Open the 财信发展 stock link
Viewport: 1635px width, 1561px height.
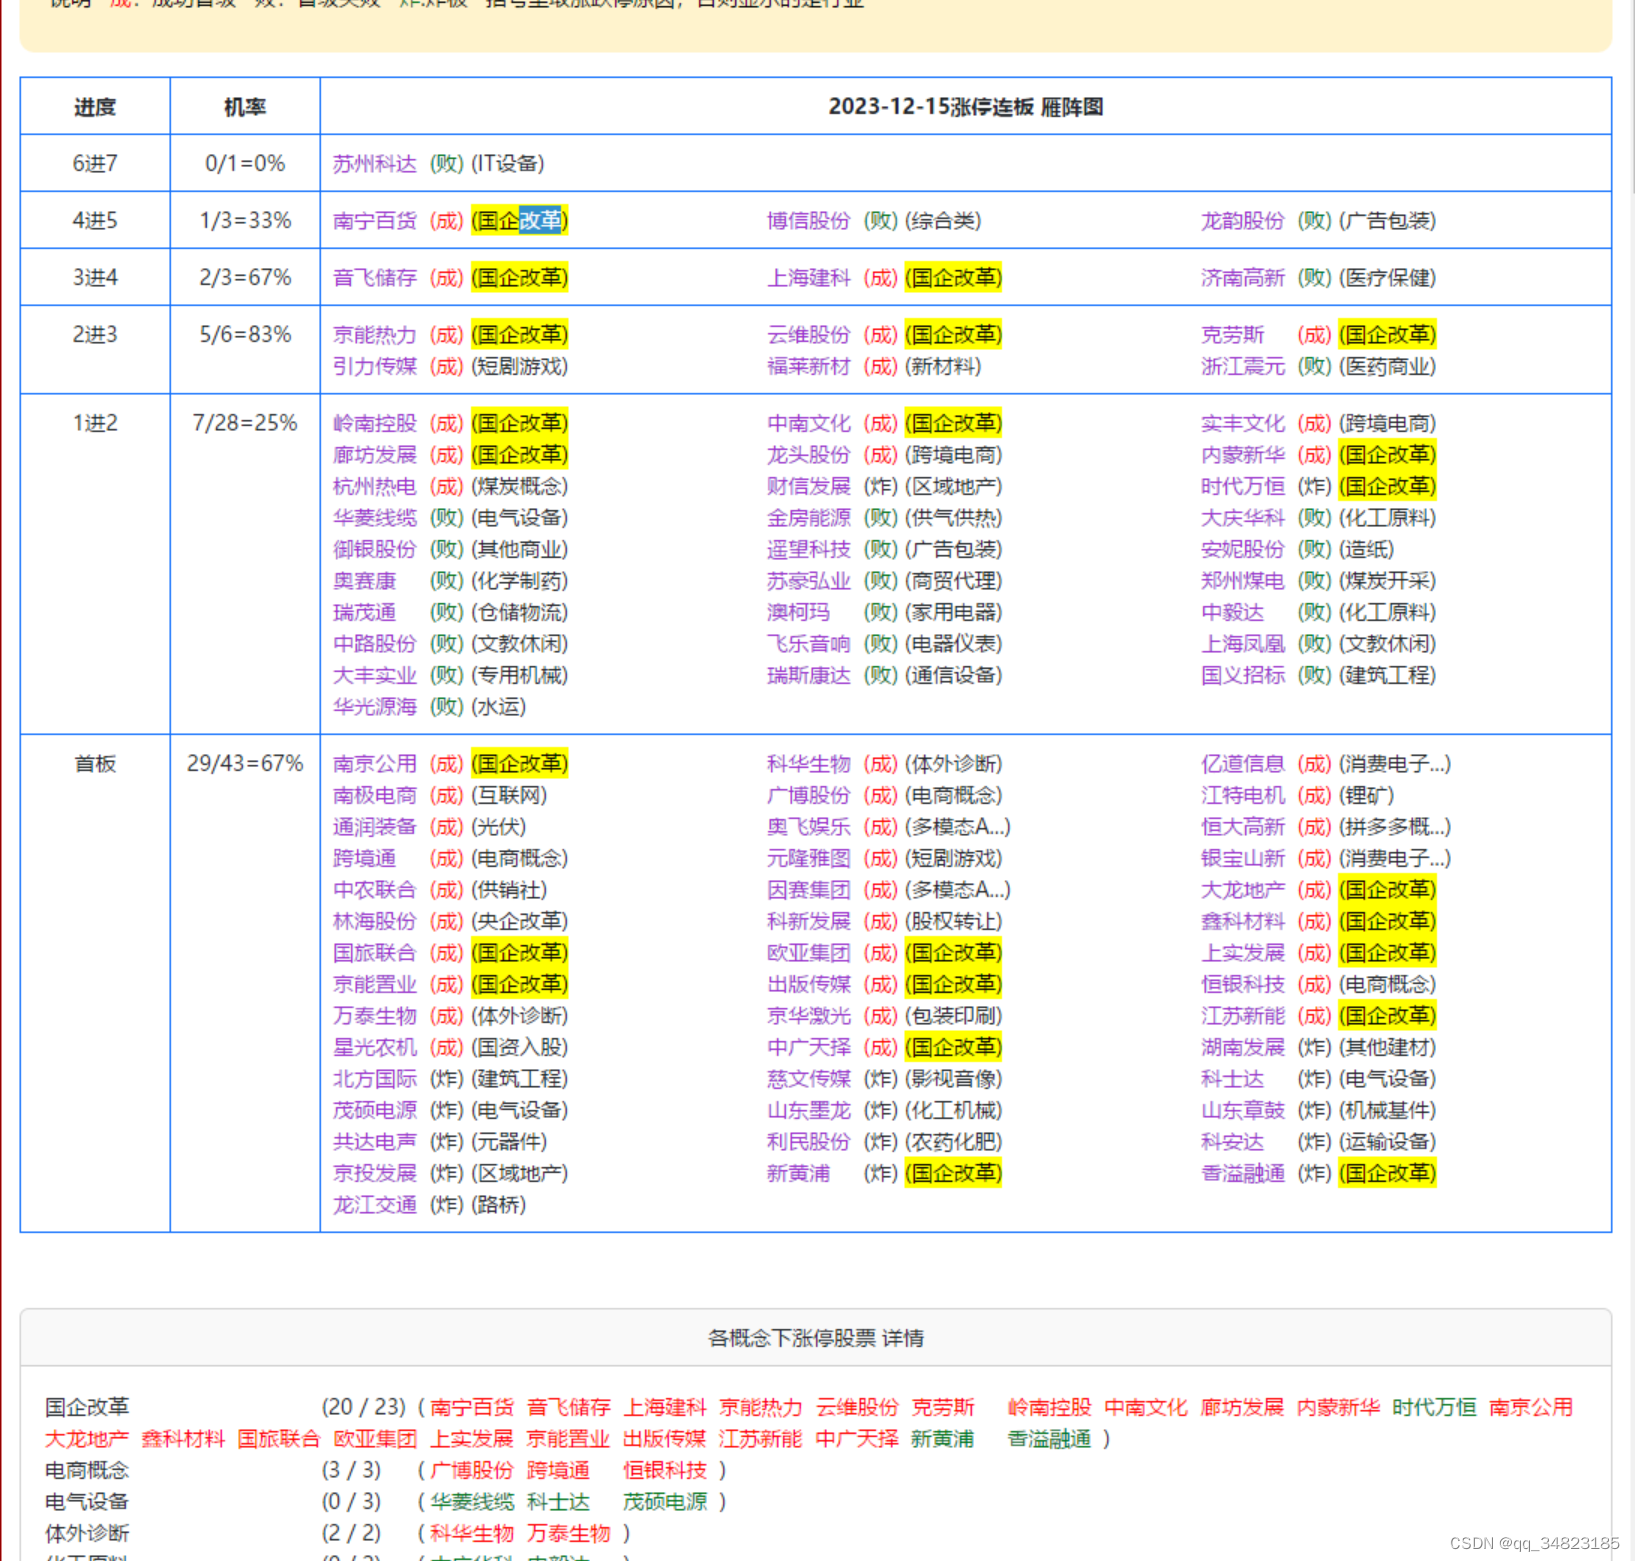click(x=808, y=486)
